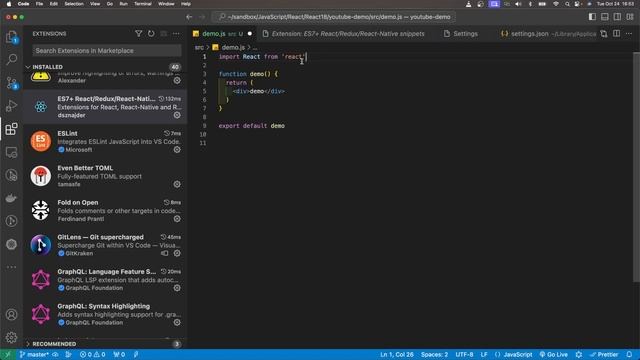Open remote window button in status bar
The width and height of the screenshot is (640, 360).
point(7,354)
